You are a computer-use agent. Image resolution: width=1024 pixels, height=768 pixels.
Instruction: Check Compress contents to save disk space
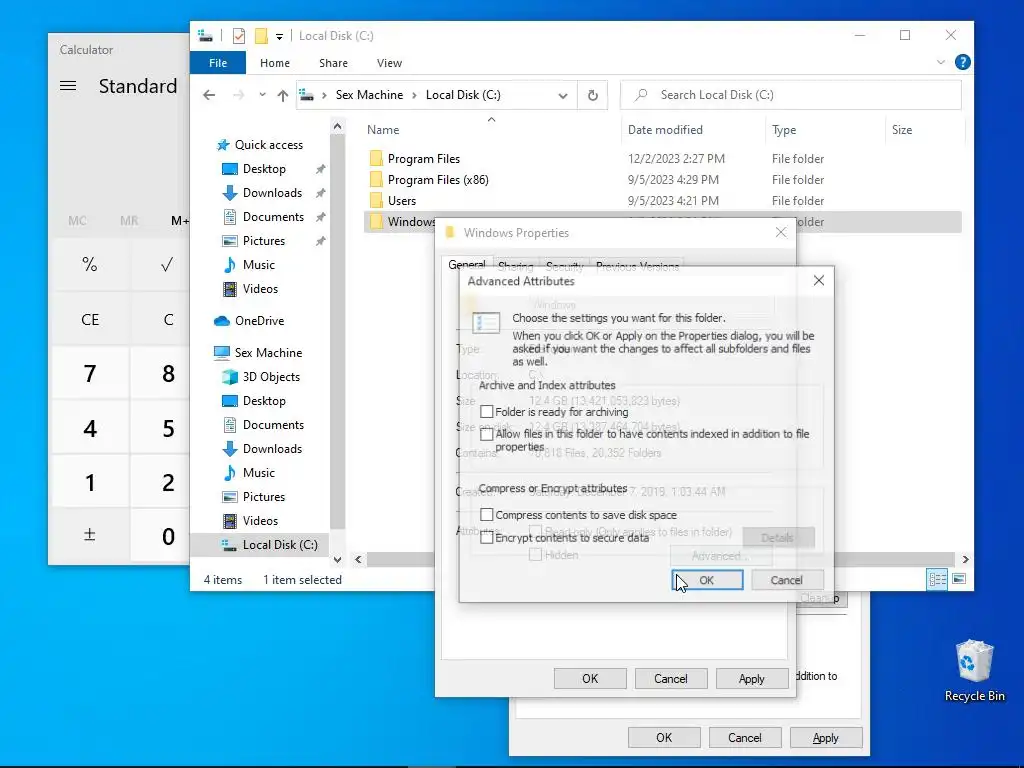point(487,515)
